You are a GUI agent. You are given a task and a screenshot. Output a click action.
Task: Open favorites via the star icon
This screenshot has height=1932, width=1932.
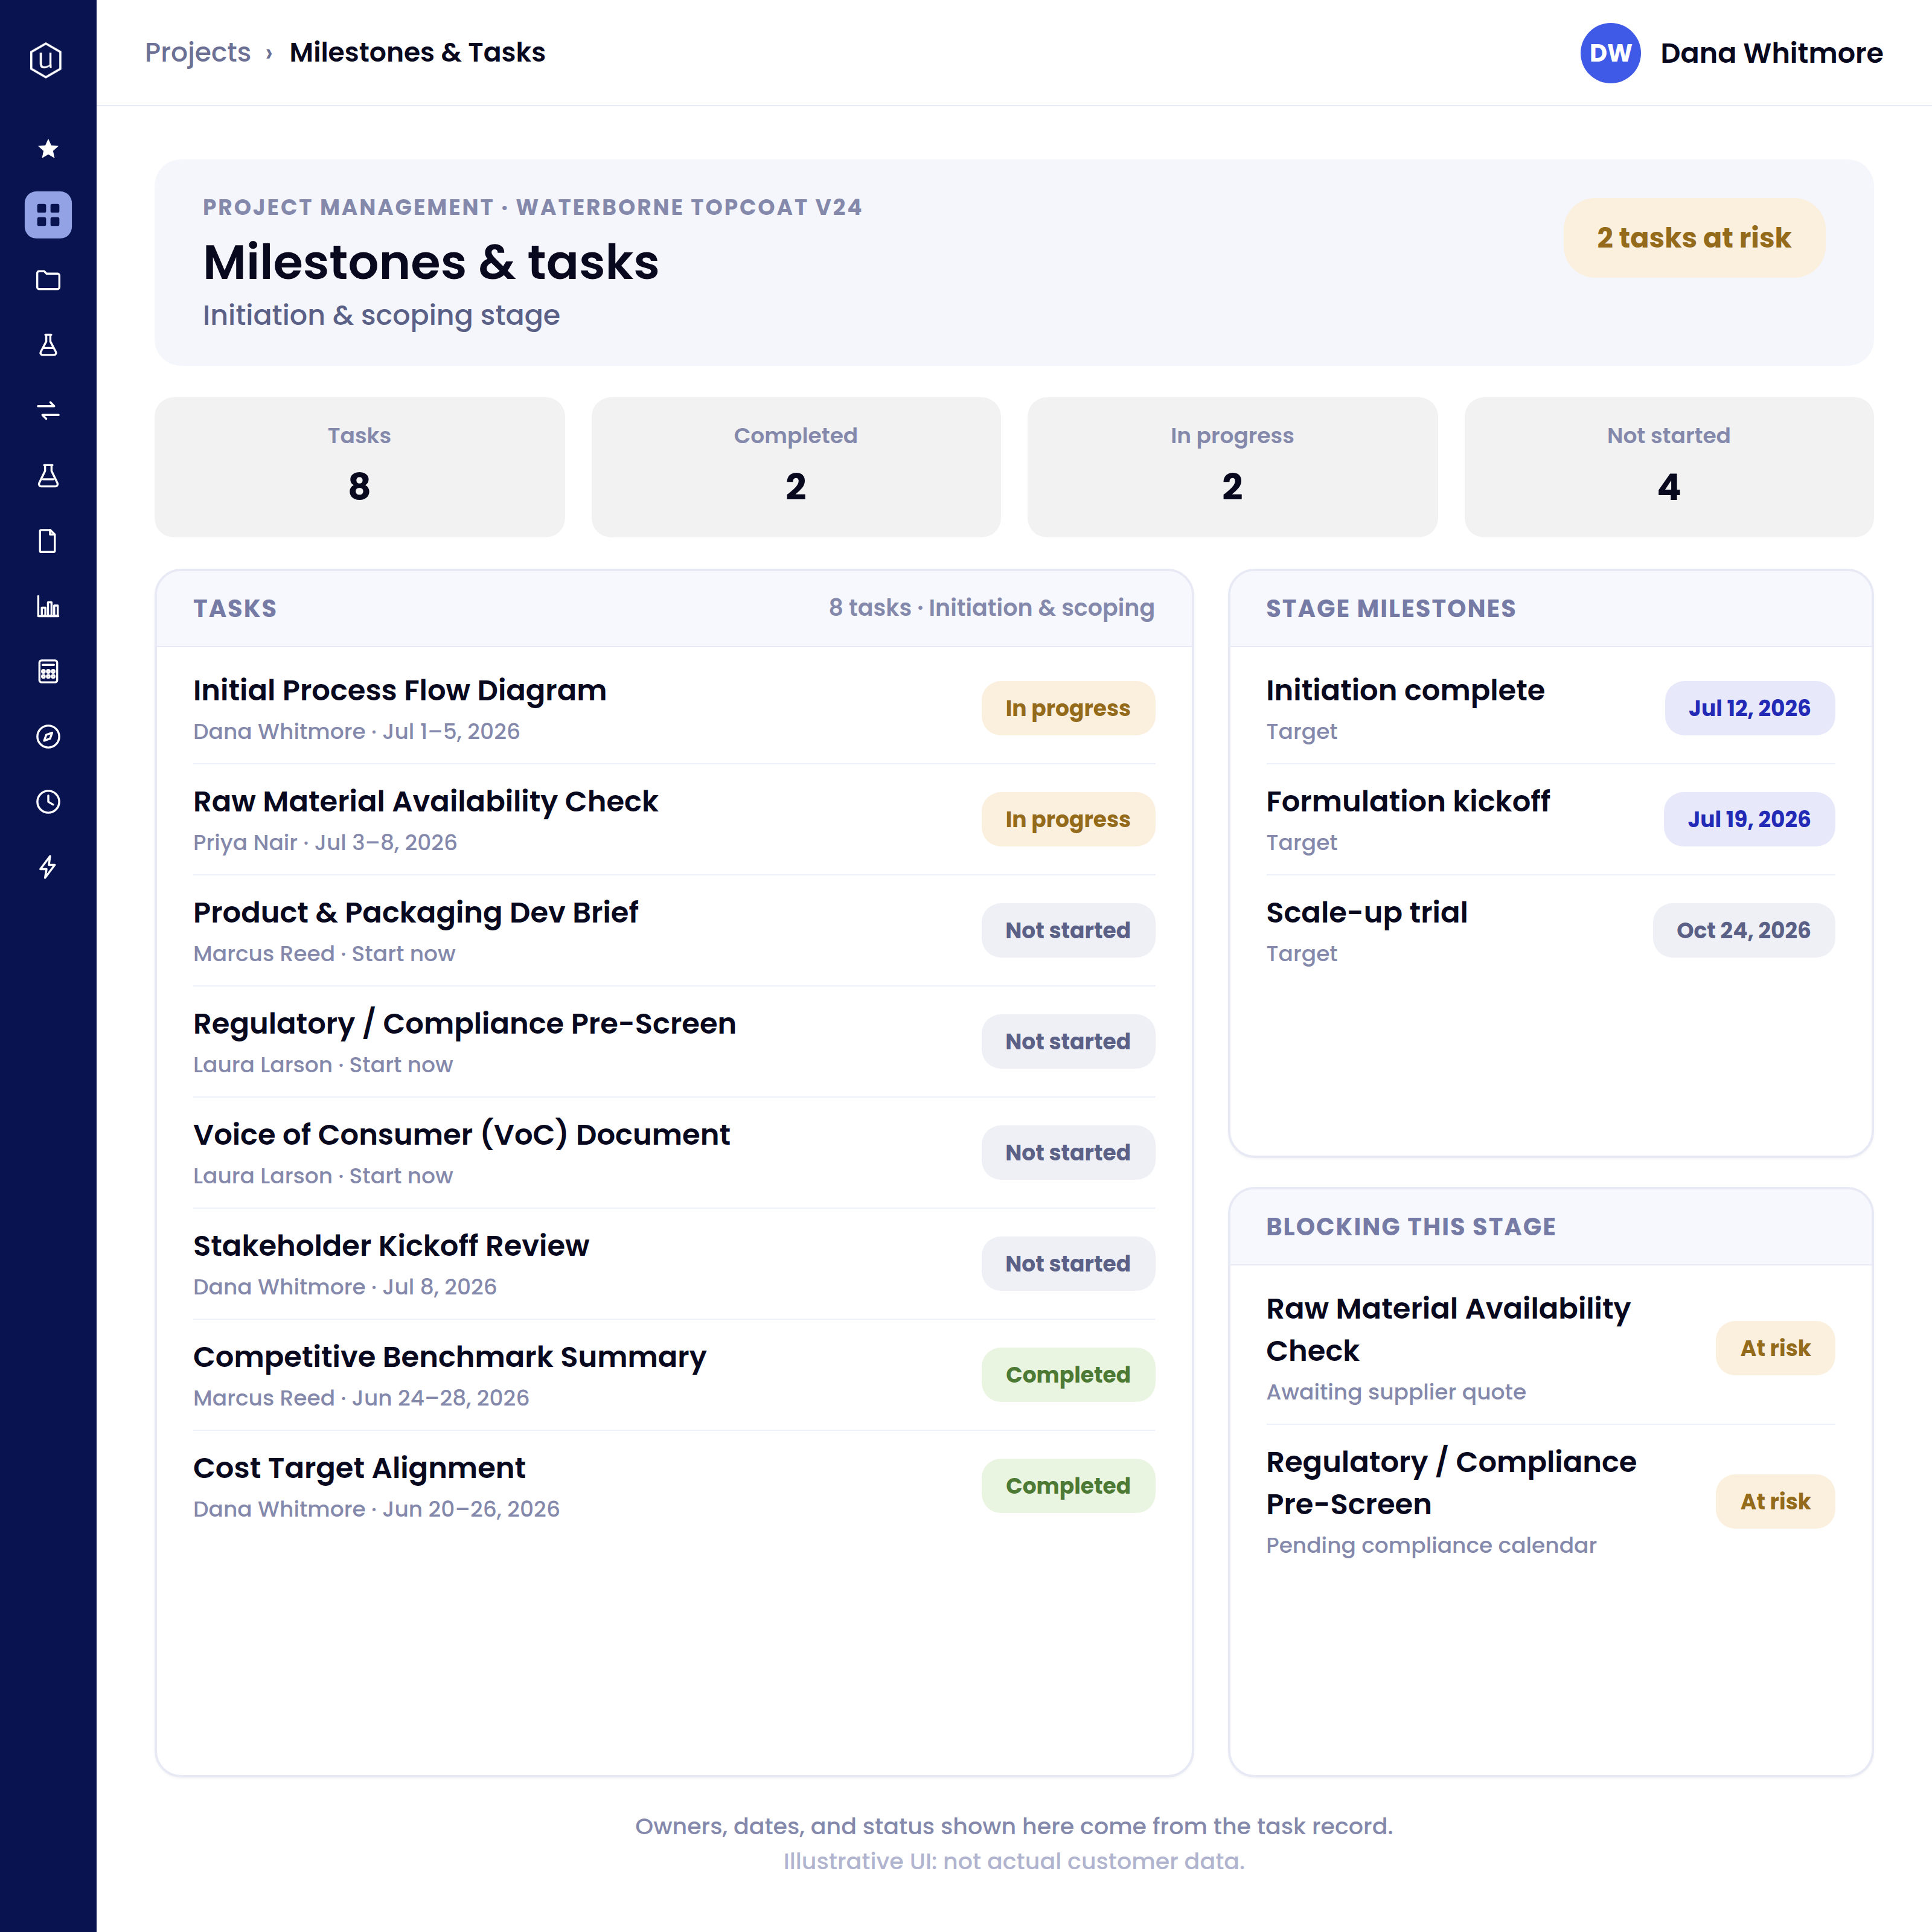(x=48, y=149)
